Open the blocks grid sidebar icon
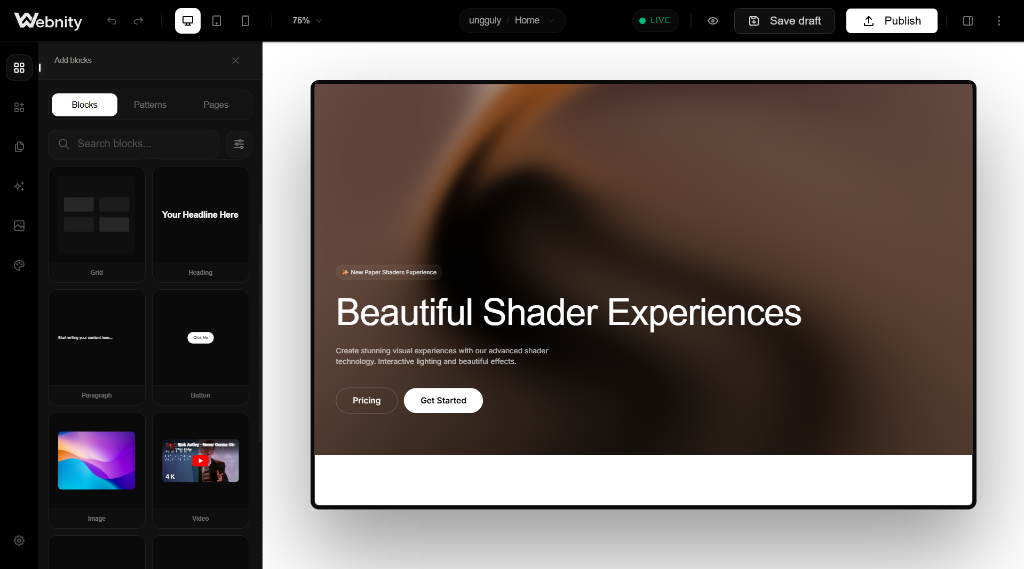This screenshot has width=1024, height=569. [x=19, y=68]
